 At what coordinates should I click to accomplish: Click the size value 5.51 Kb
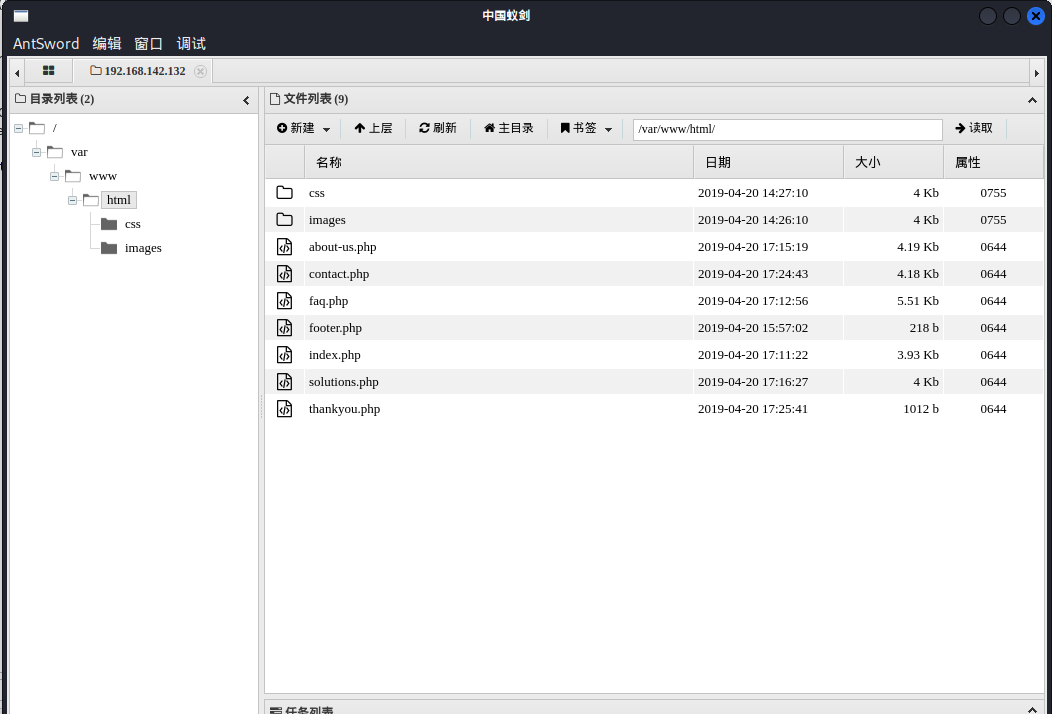[x=918, y=301]
